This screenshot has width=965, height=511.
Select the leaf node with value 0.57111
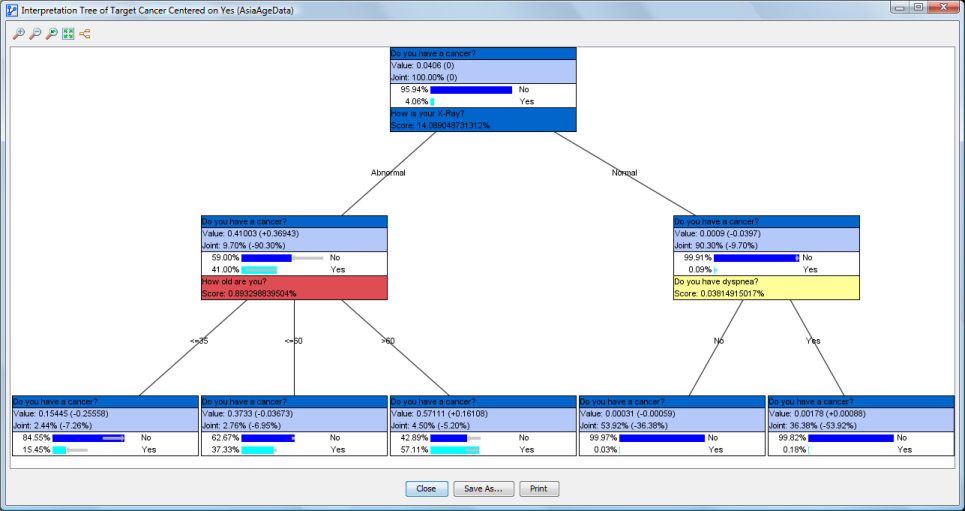coord(483,412)
